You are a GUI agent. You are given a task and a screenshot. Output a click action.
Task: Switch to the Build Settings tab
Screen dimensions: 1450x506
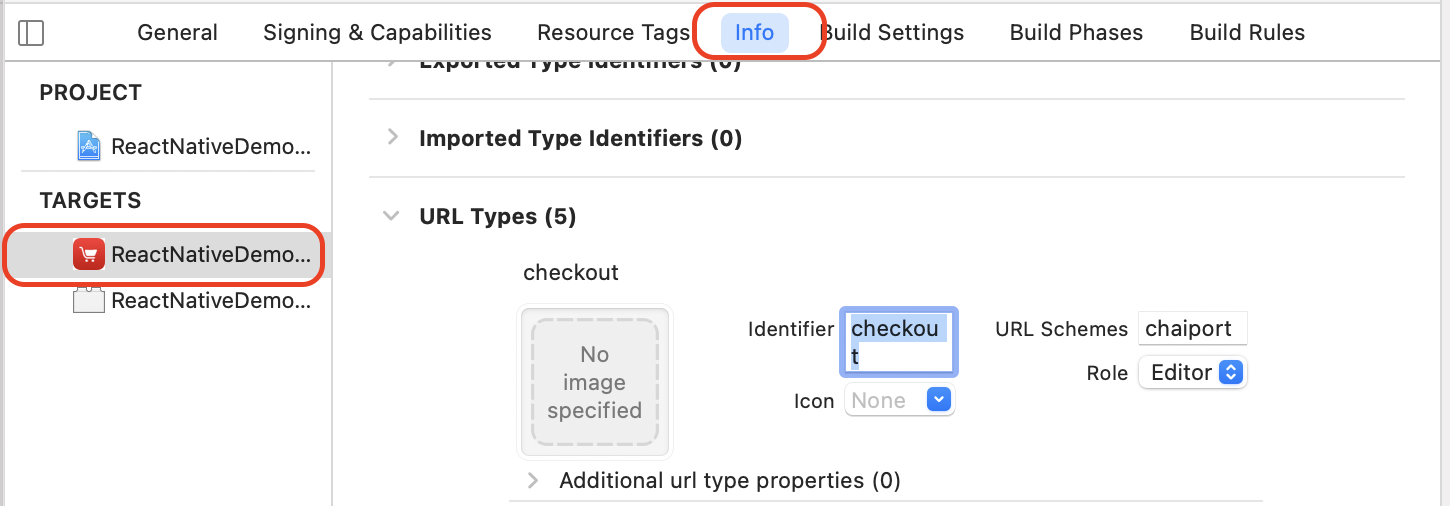click(892, 32)
